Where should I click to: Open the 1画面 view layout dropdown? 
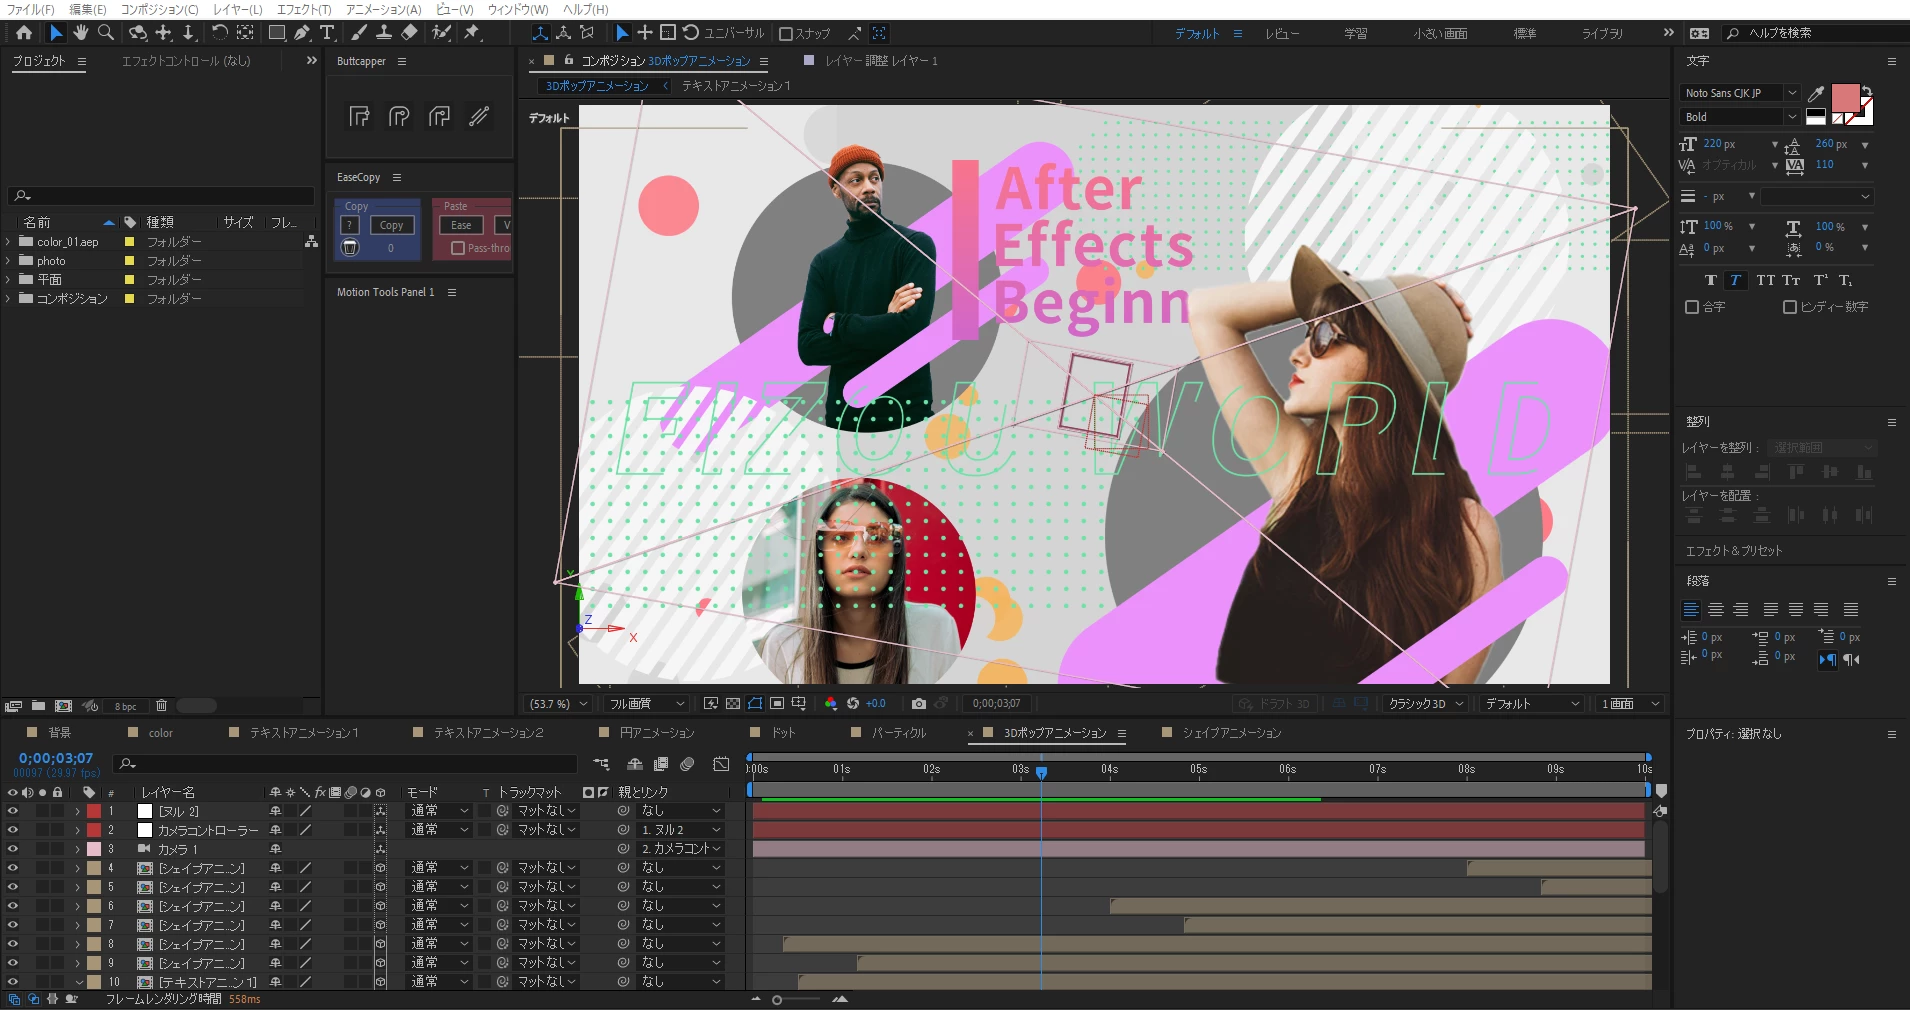1629,704
